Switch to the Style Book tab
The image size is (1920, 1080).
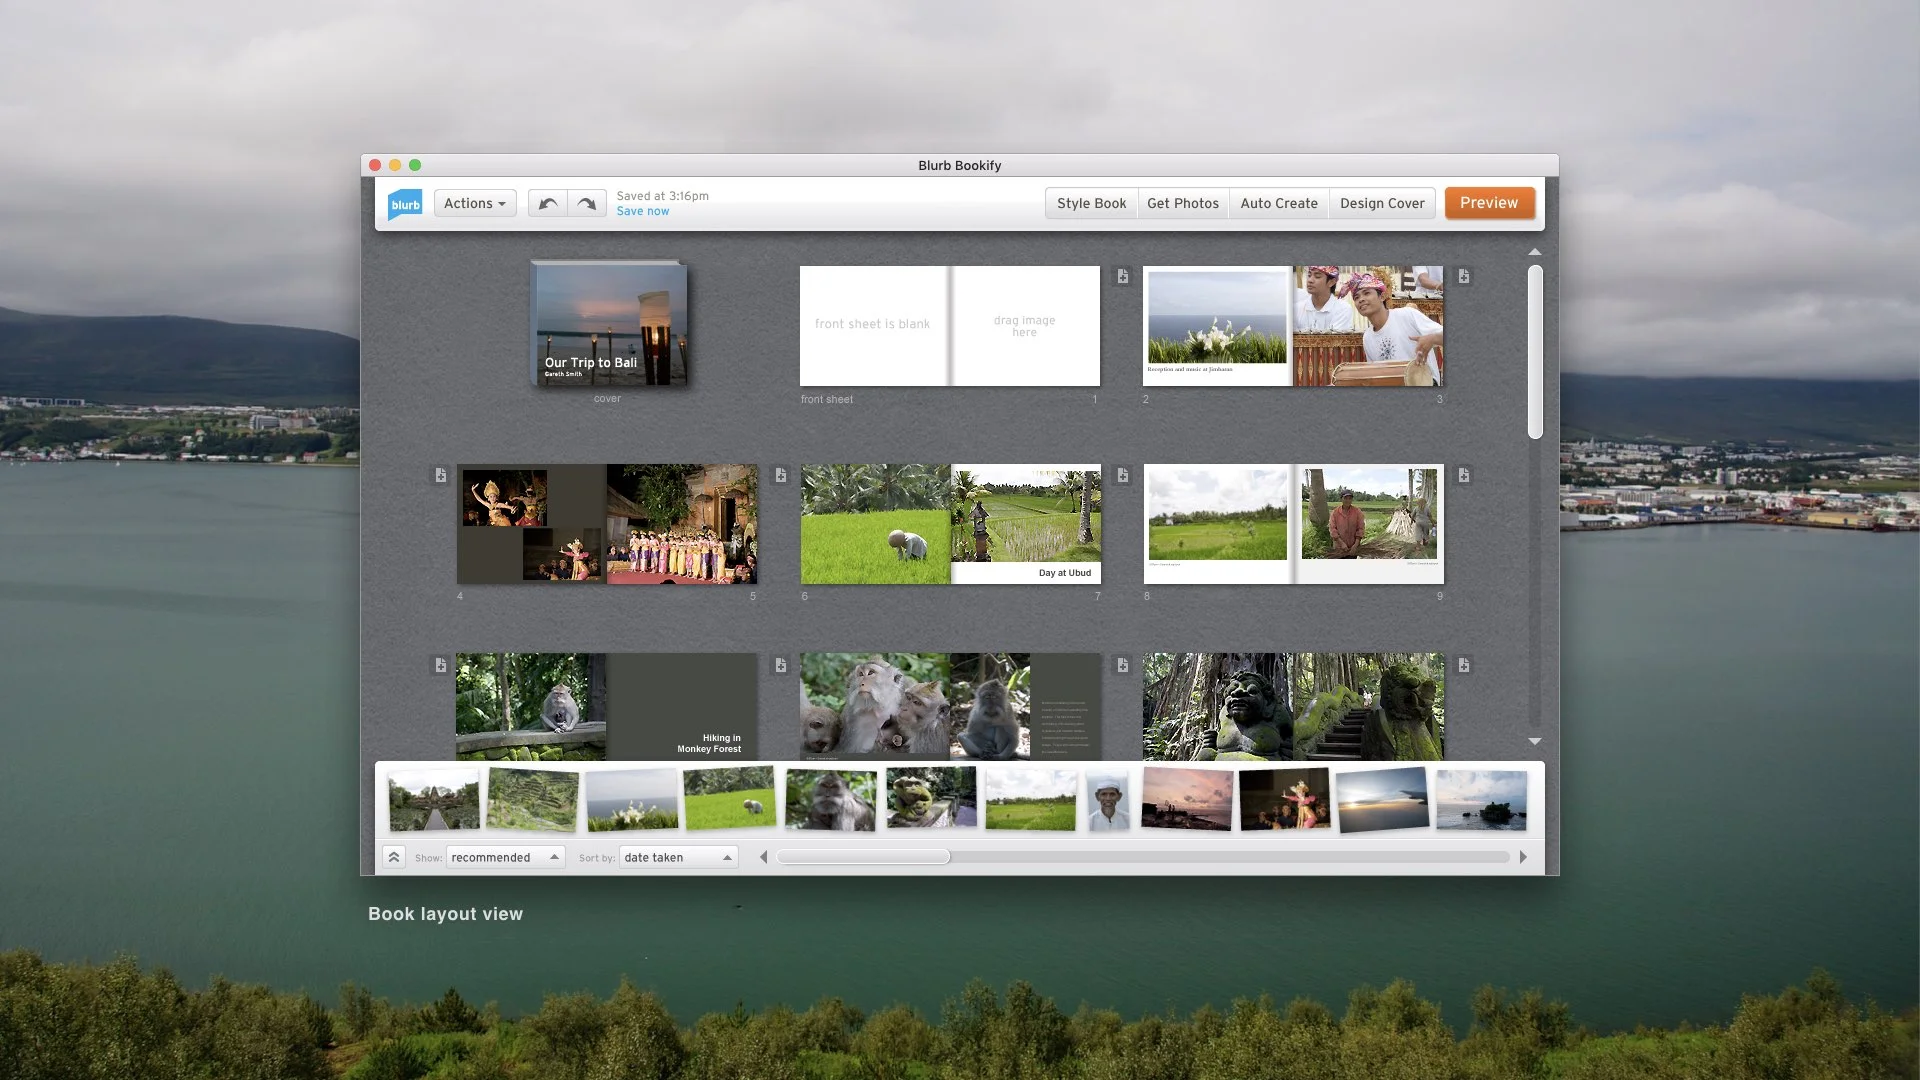pyautogui.click(x=1091, y=203)
